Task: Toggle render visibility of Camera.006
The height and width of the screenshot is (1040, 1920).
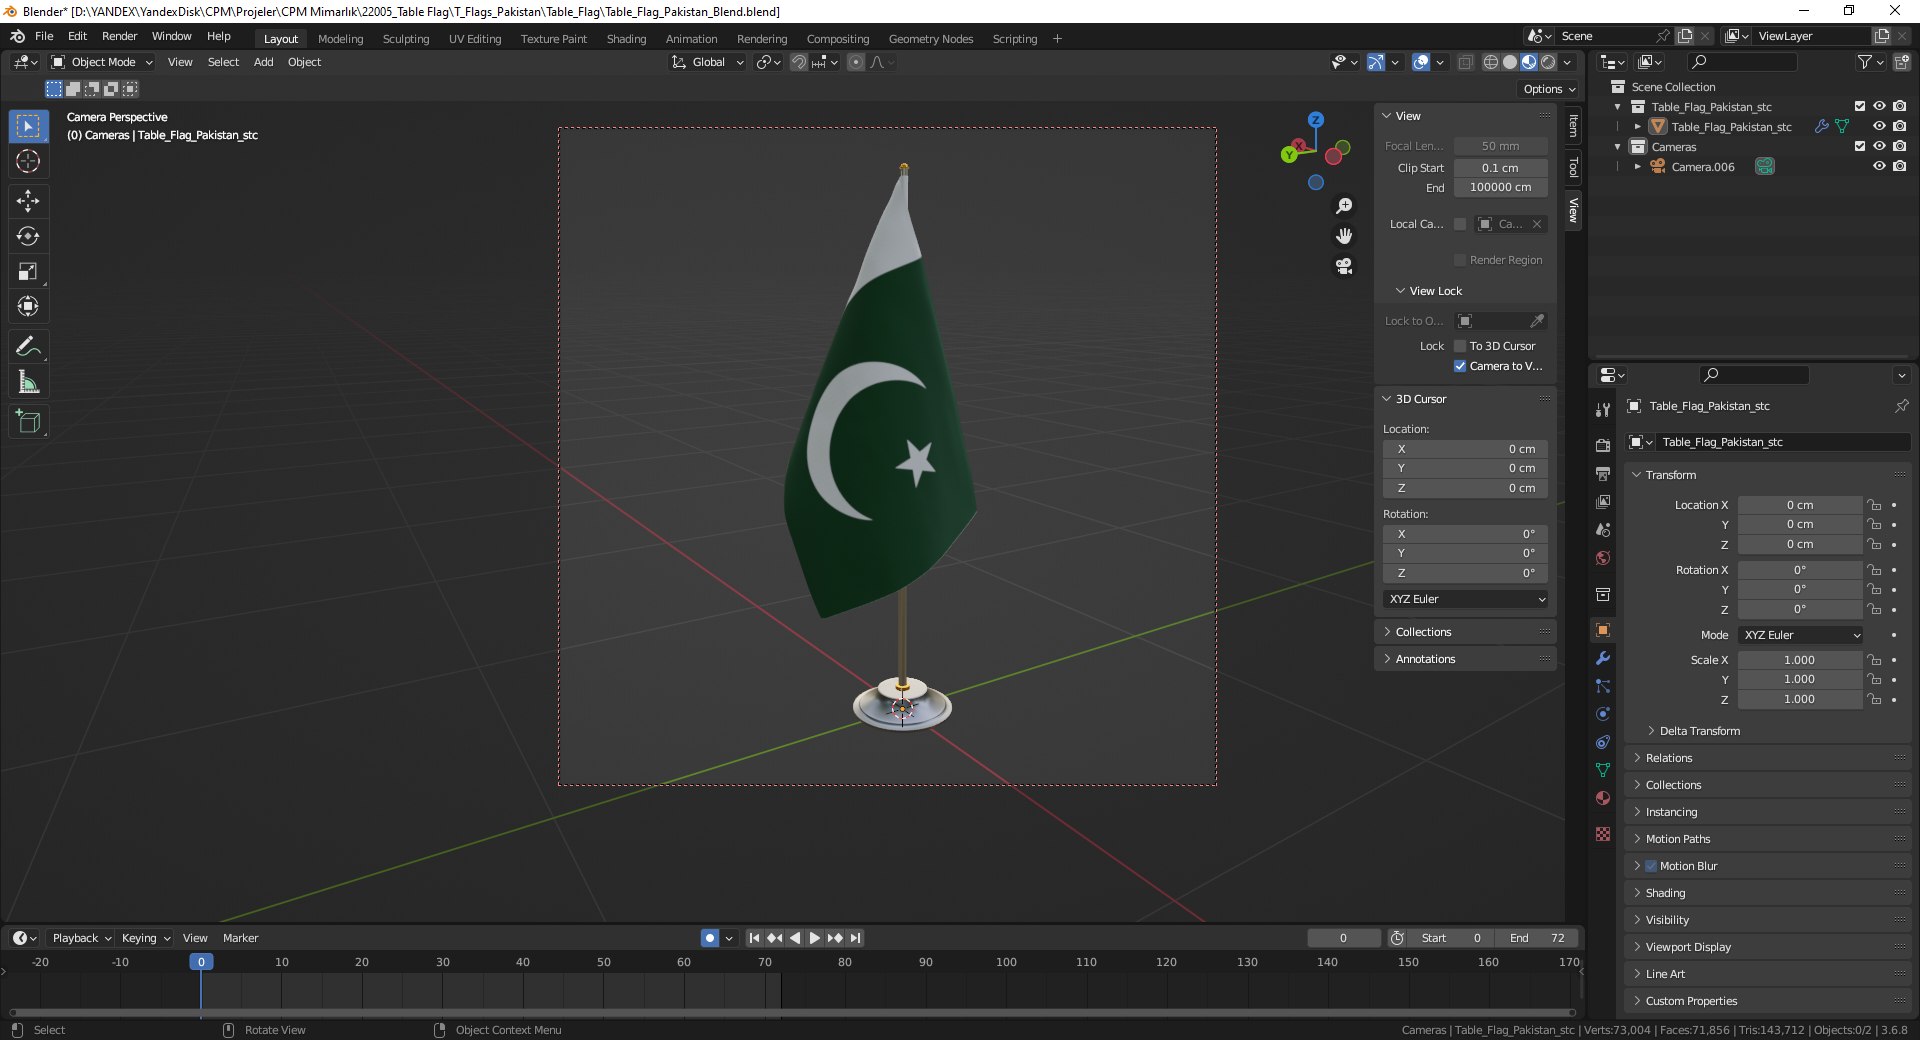Action: click(1899, 166)
